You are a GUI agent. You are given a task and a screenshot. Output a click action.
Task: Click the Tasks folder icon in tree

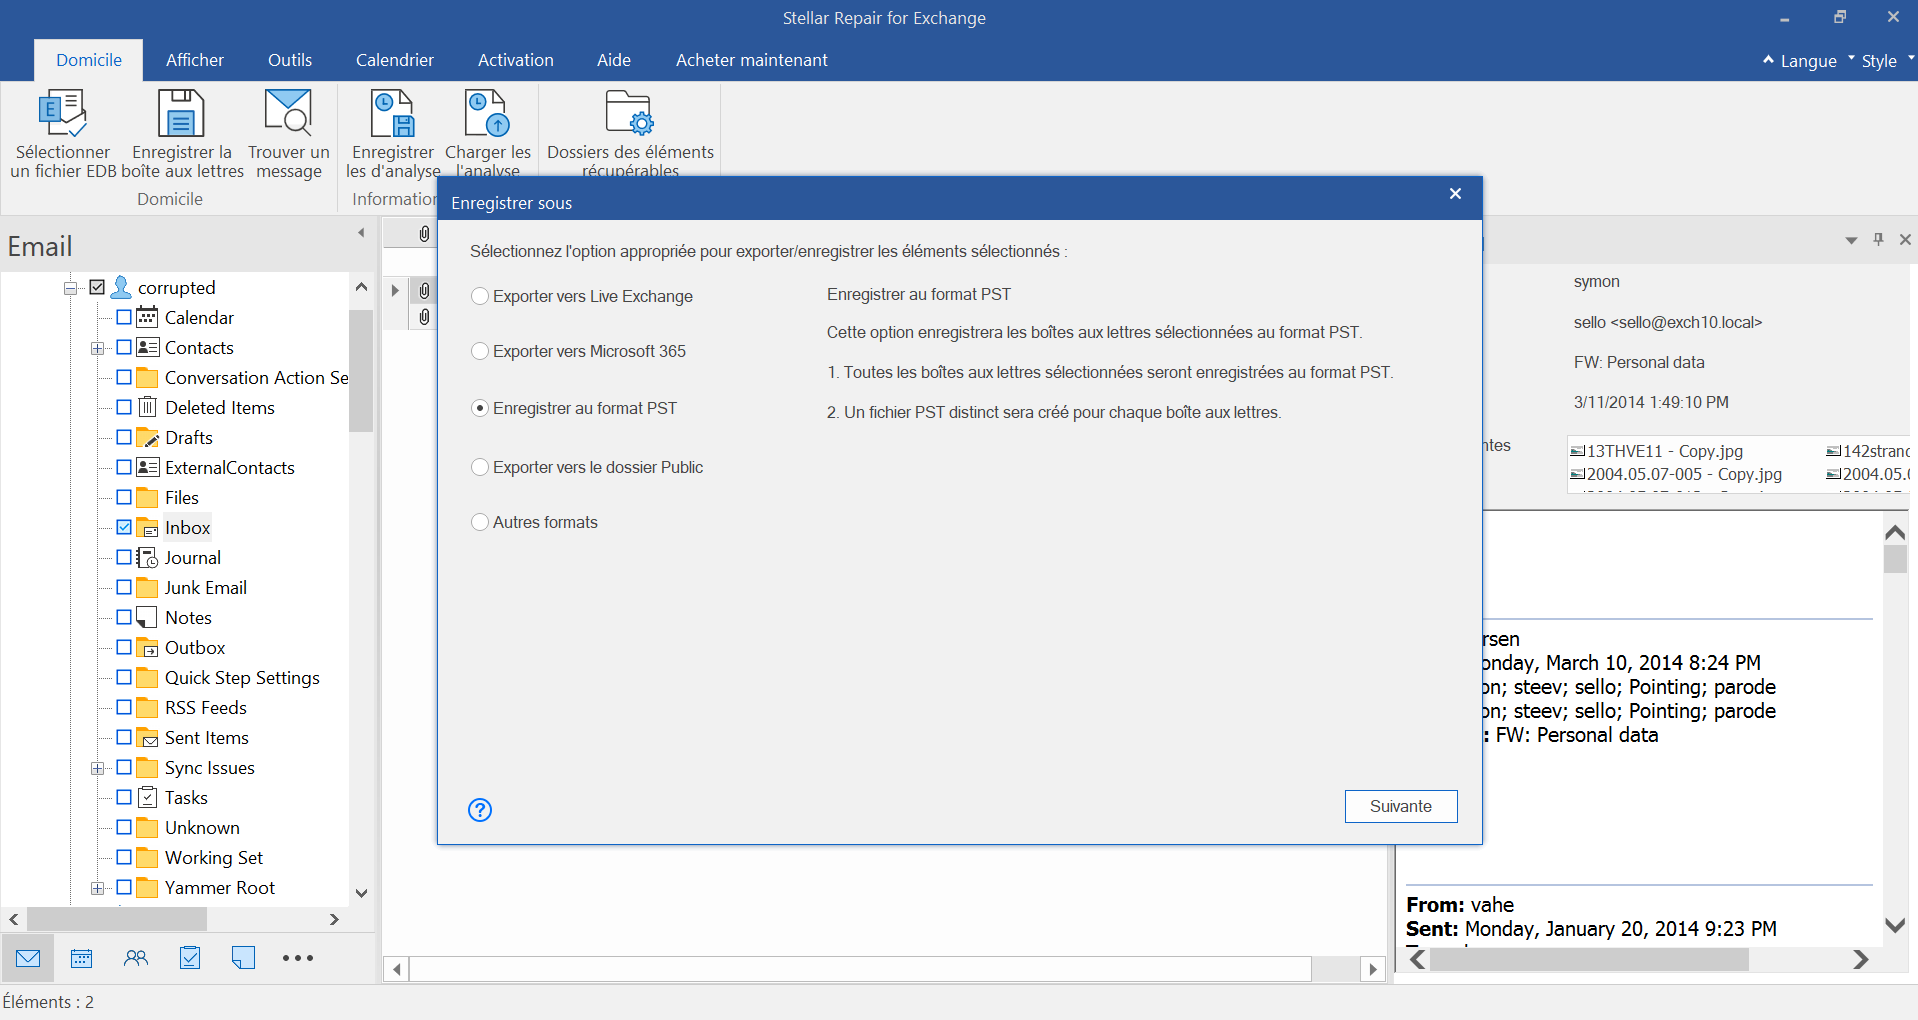[x=147, y=797]
